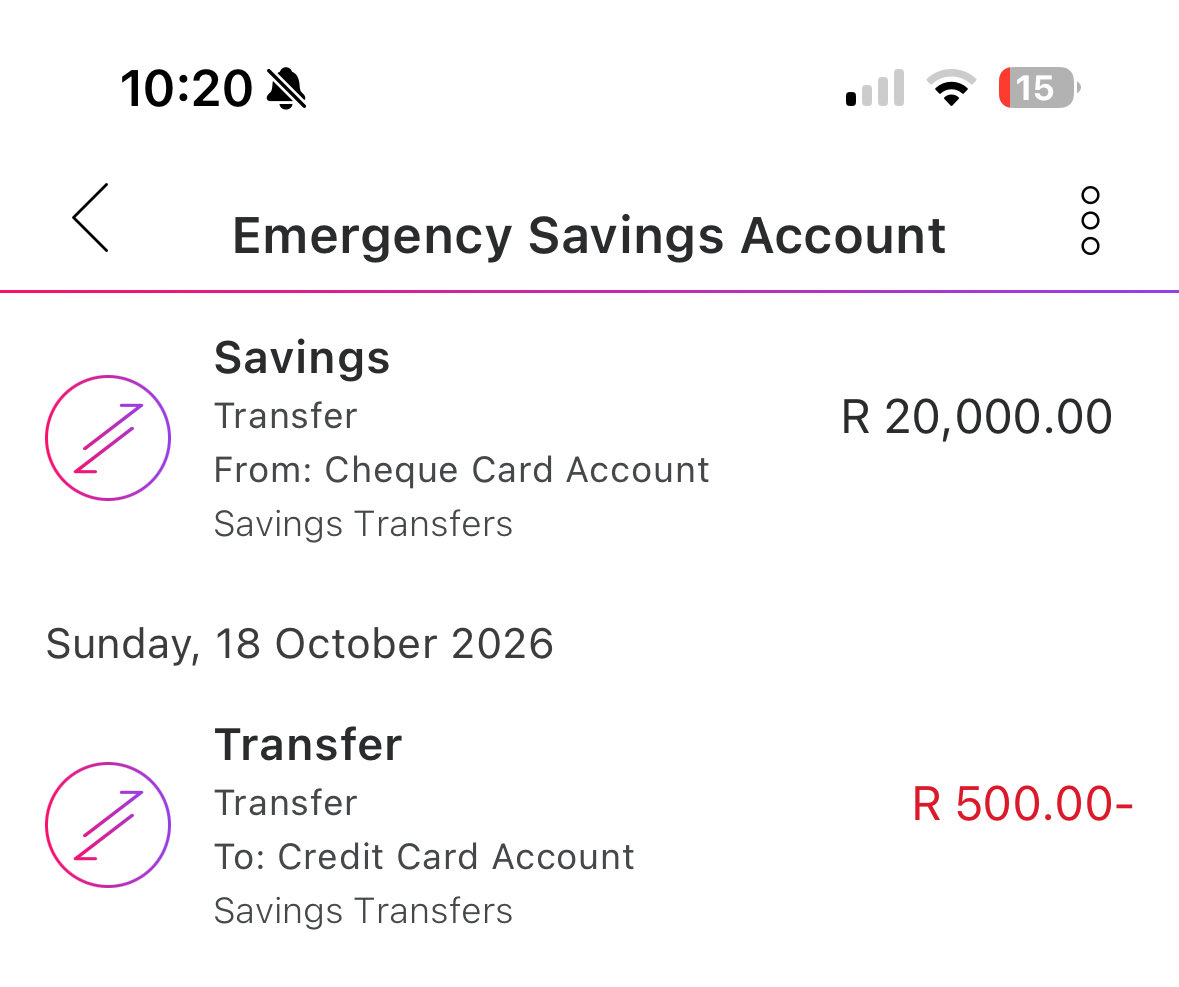The width and height of the screenshot is (1179, 987).
Task: Tap the Transfer subtitle under Savings
Action: coord(286,416)
